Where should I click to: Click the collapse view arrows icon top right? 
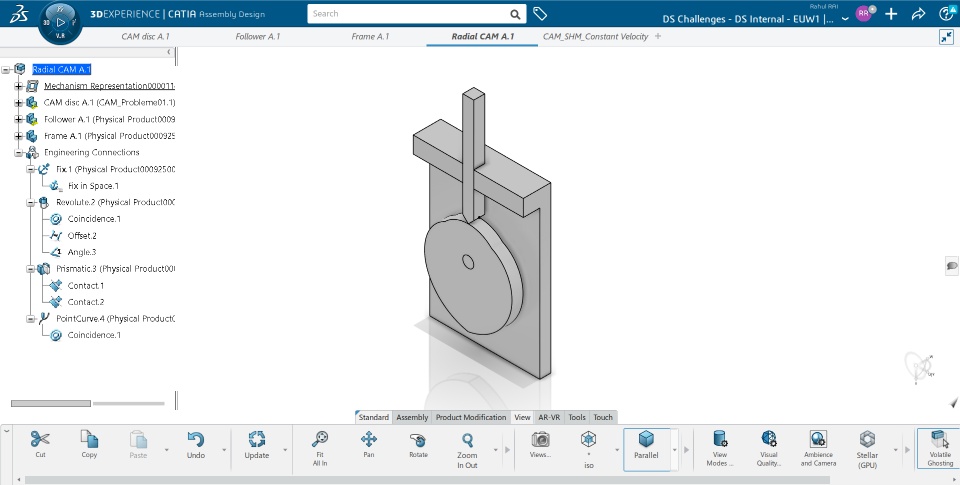click(947, 37)
